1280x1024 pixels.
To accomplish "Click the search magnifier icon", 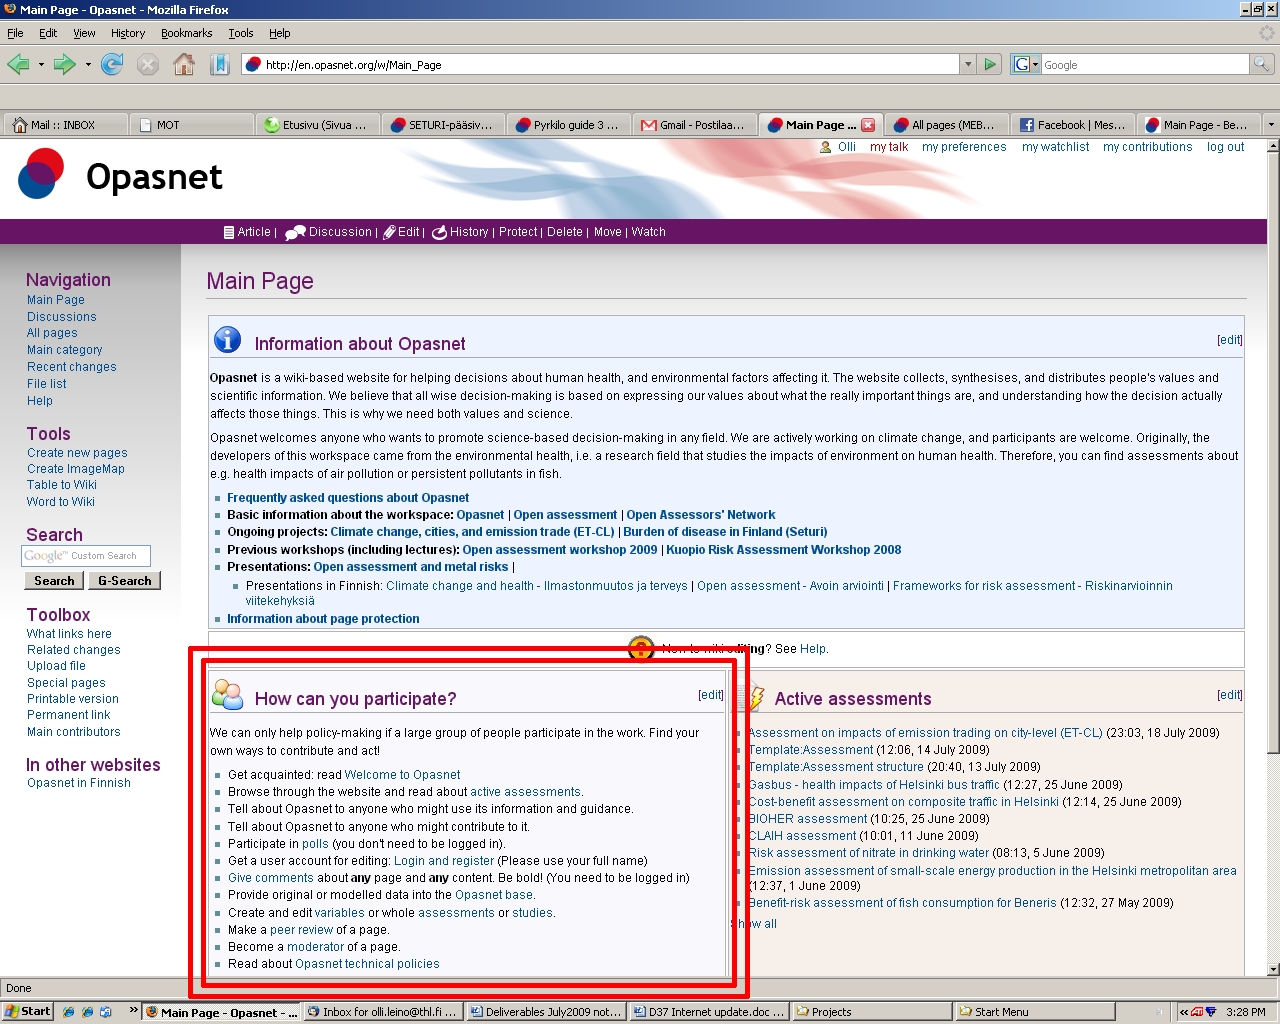I will pos(1262,65).
